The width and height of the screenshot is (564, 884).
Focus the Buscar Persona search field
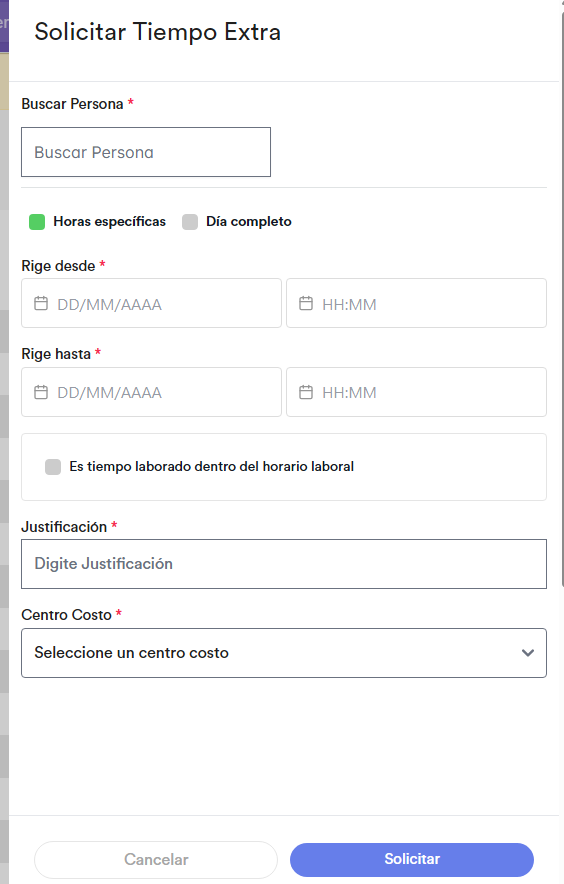(x=146, y=152)
